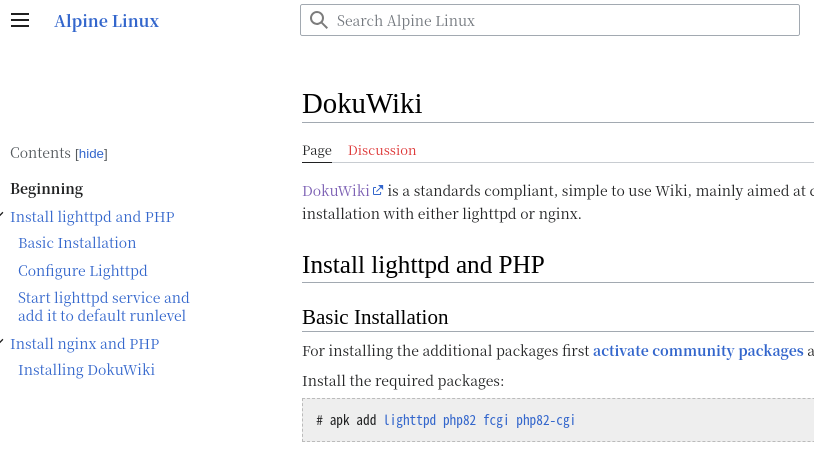Collapse the Install nginx and PHP contents section
Screen dimensions: 814x450
tap(2, 342)
